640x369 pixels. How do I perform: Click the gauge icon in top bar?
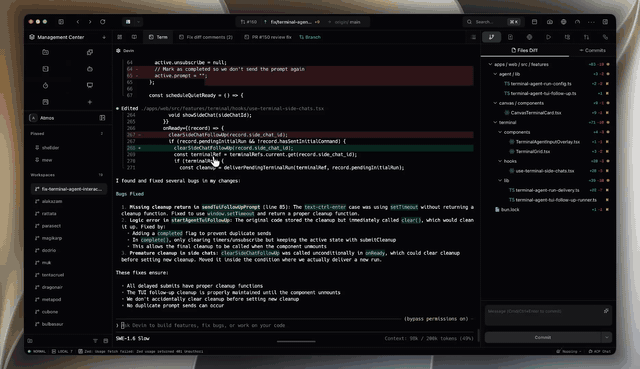(577, 22)
